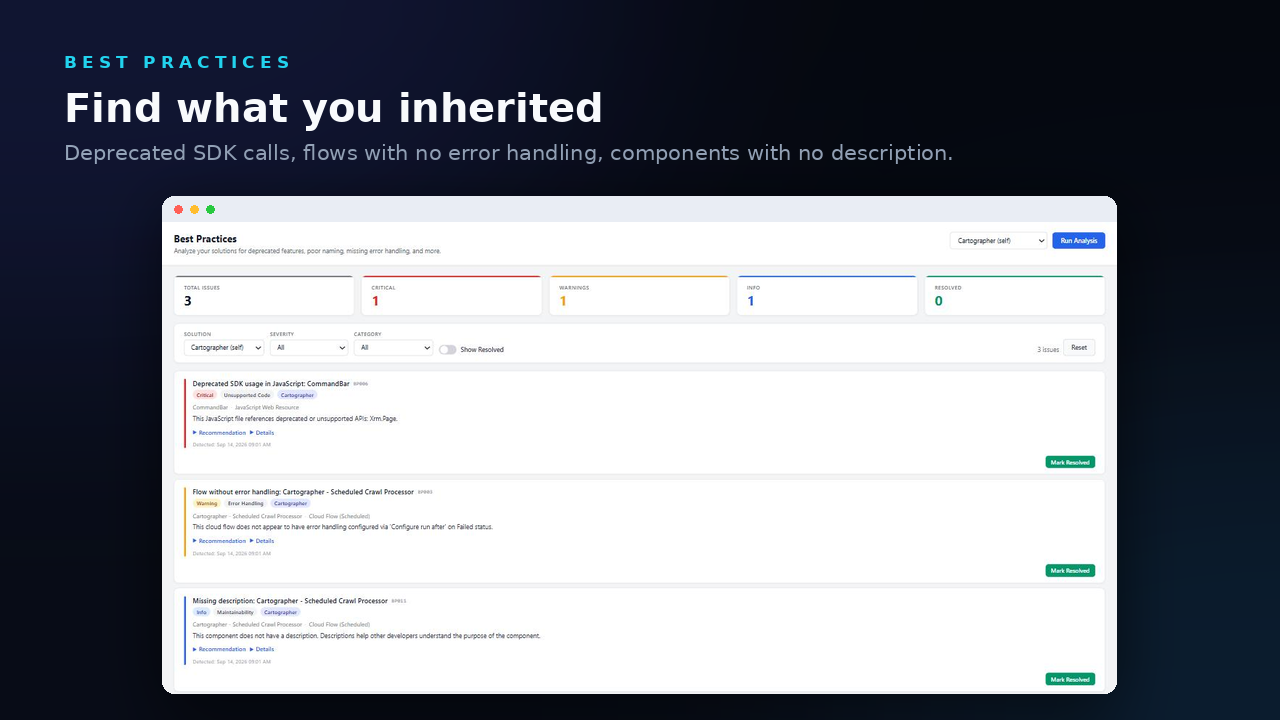This screenshot has height=720, width=1280.
Task: Select the Critical summary card
Action: tap(452, 296)
